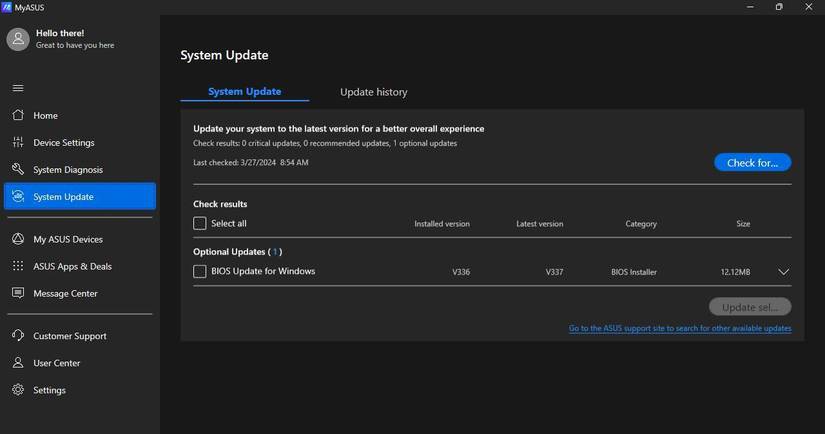The height and width of the screenshot is (434, 825).
Task: Toggle the hamburger menu to collapse sidebar
Action: [x=18, y=88]
